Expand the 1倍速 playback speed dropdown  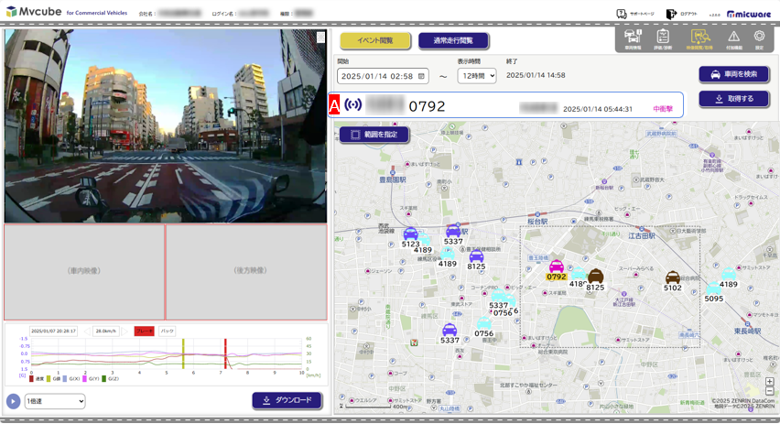pyautogui.click(x=55, y=401)
